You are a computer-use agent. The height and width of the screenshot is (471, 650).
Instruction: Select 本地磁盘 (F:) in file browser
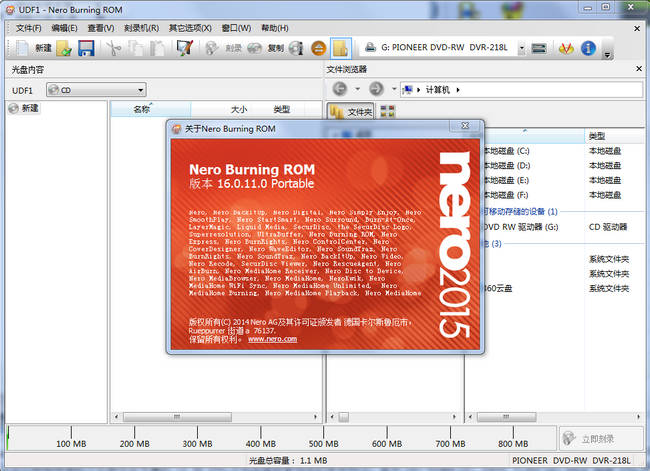tap(507, 195)
